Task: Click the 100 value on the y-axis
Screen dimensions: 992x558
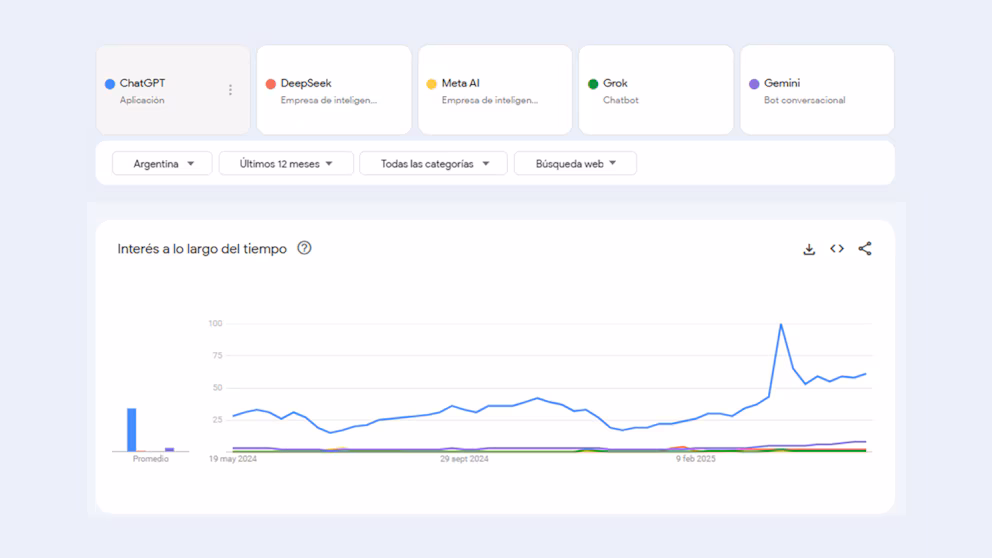Action: coord(215,323)
